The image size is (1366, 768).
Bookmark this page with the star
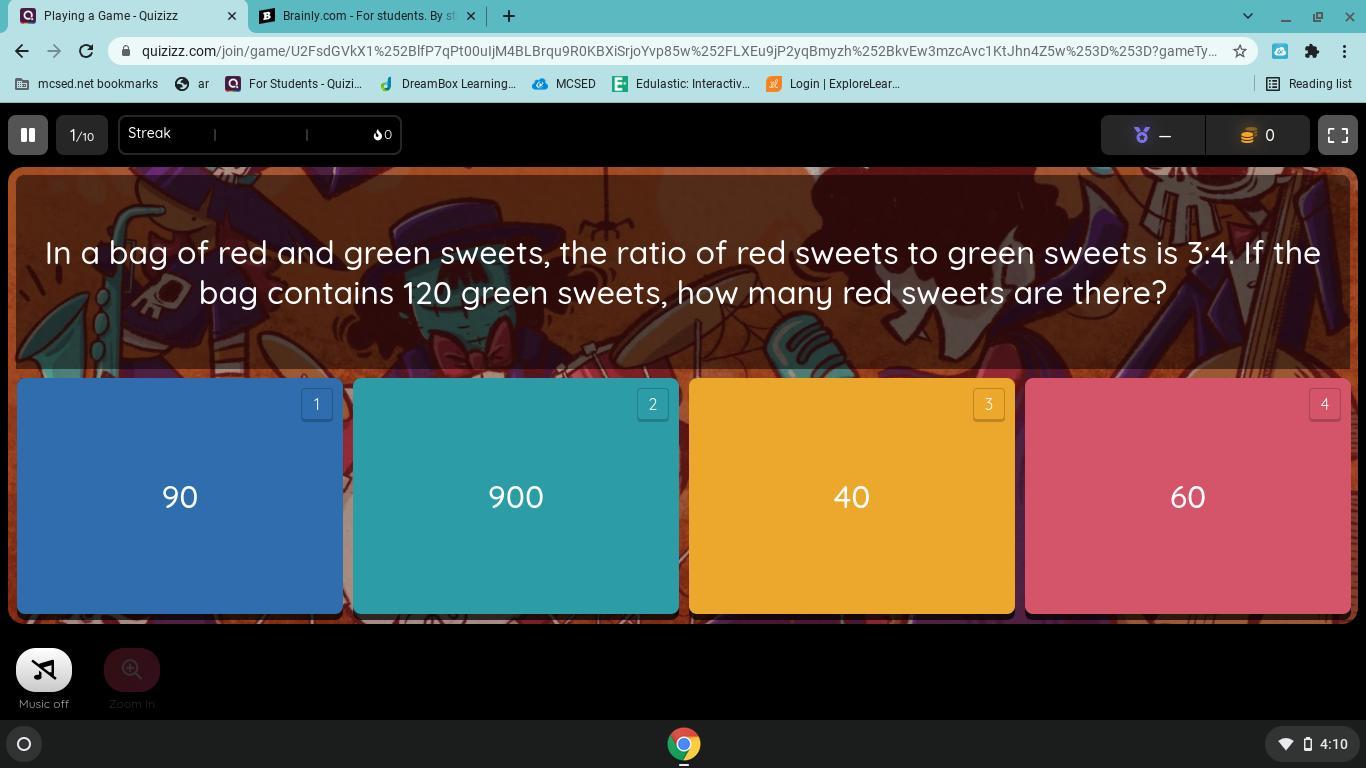tap(1240, 51)
